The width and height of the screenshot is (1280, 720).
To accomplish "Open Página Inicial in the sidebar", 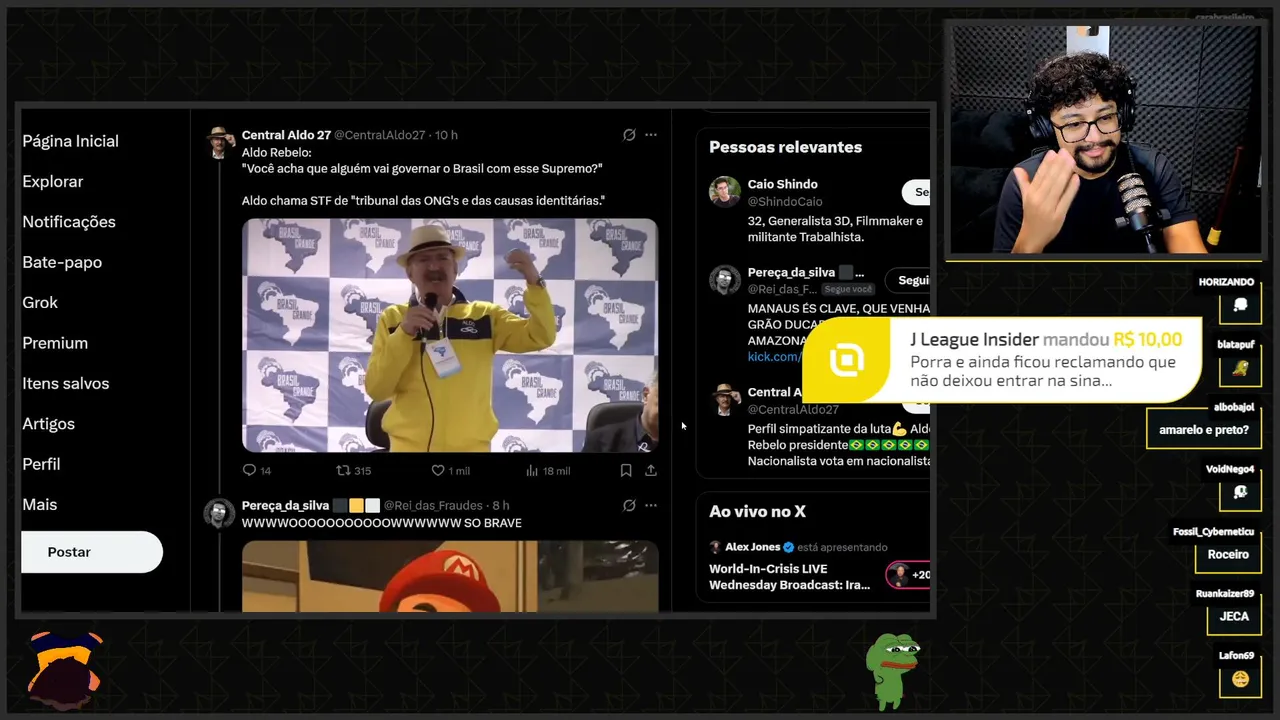I will pos(70,141).
